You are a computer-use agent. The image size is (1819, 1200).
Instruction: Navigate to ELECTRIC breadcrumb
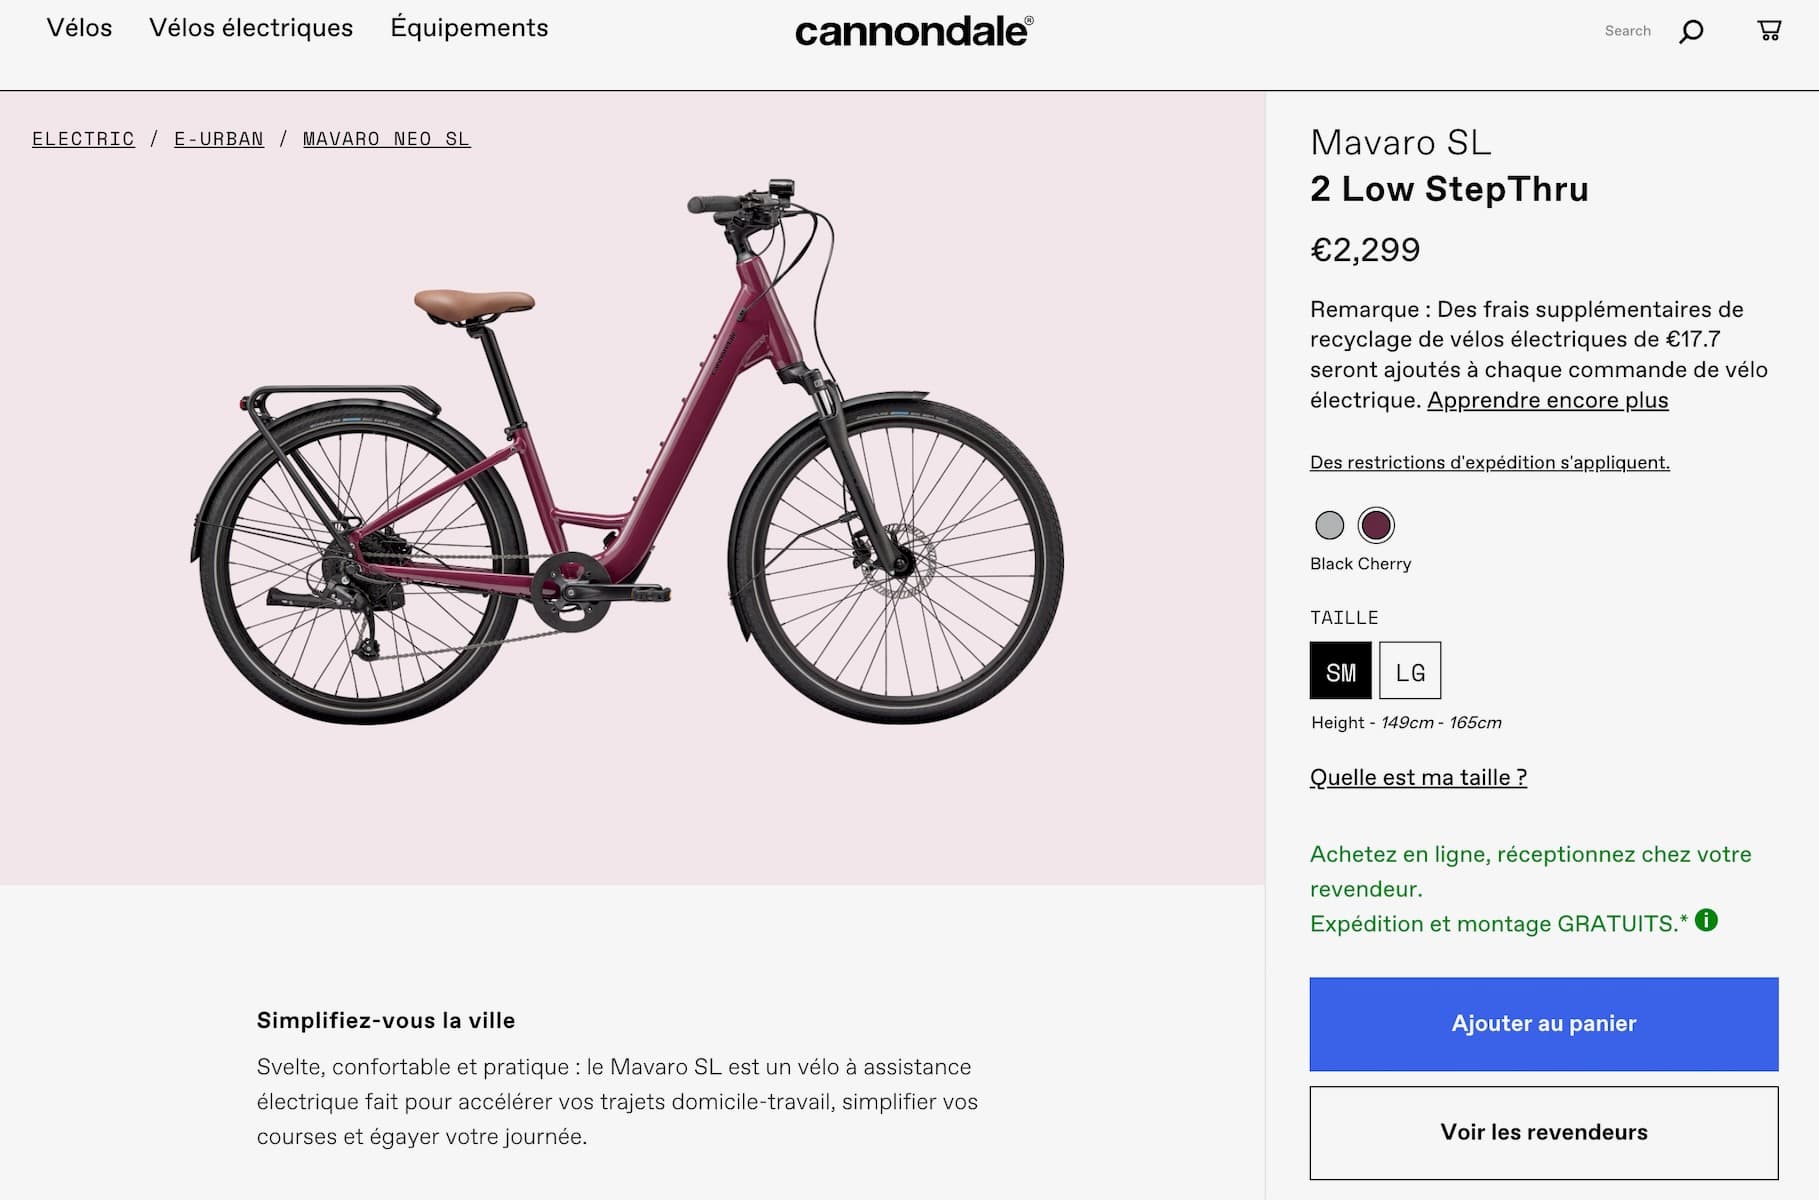[x=83, y=139]
